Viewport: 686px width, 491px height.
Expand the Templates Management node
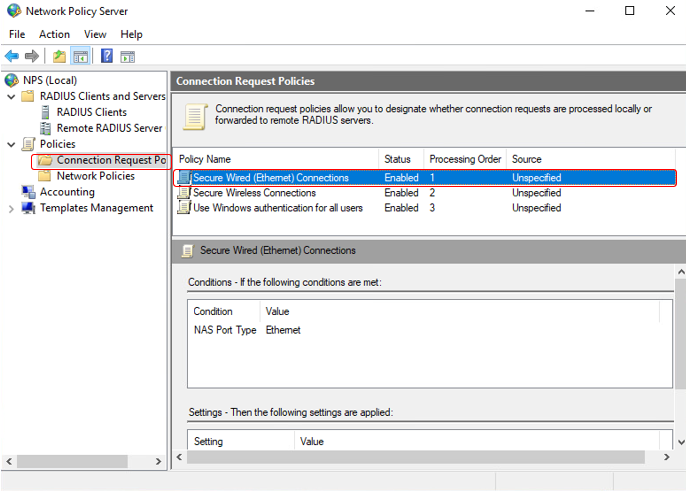(x=11, y=209)
